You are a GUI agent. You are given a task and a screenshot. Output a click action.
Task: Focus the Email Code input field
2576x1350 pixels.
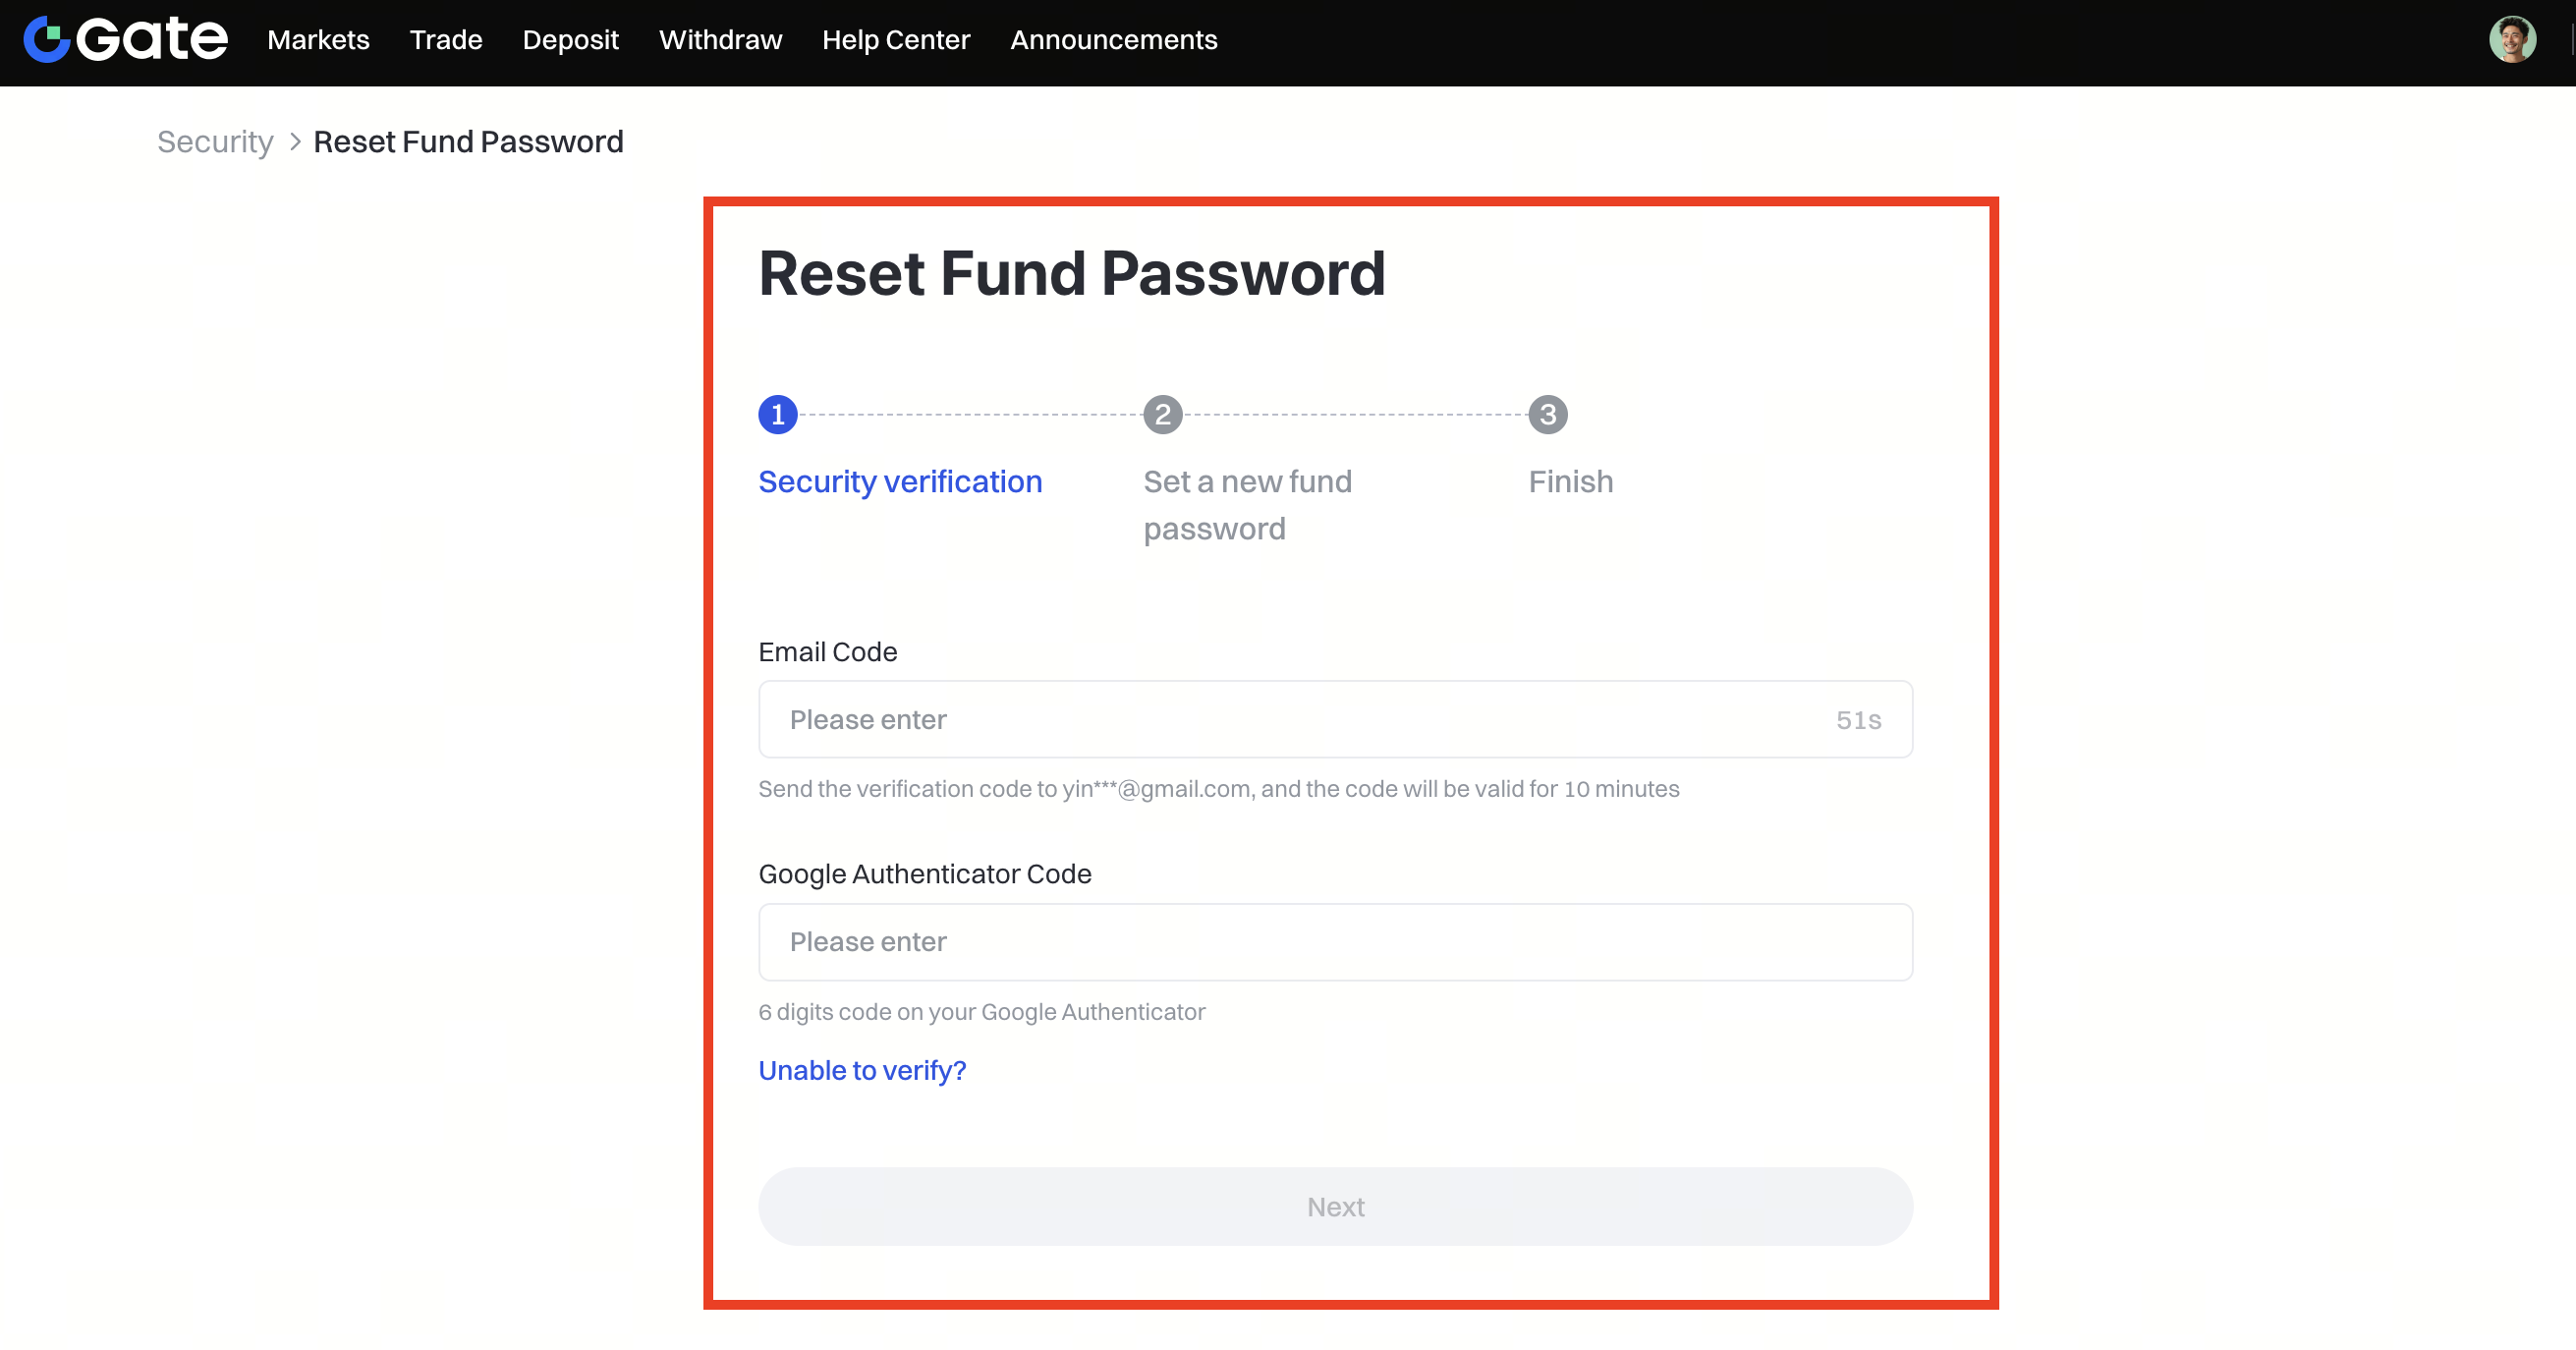click(1290, 720)
